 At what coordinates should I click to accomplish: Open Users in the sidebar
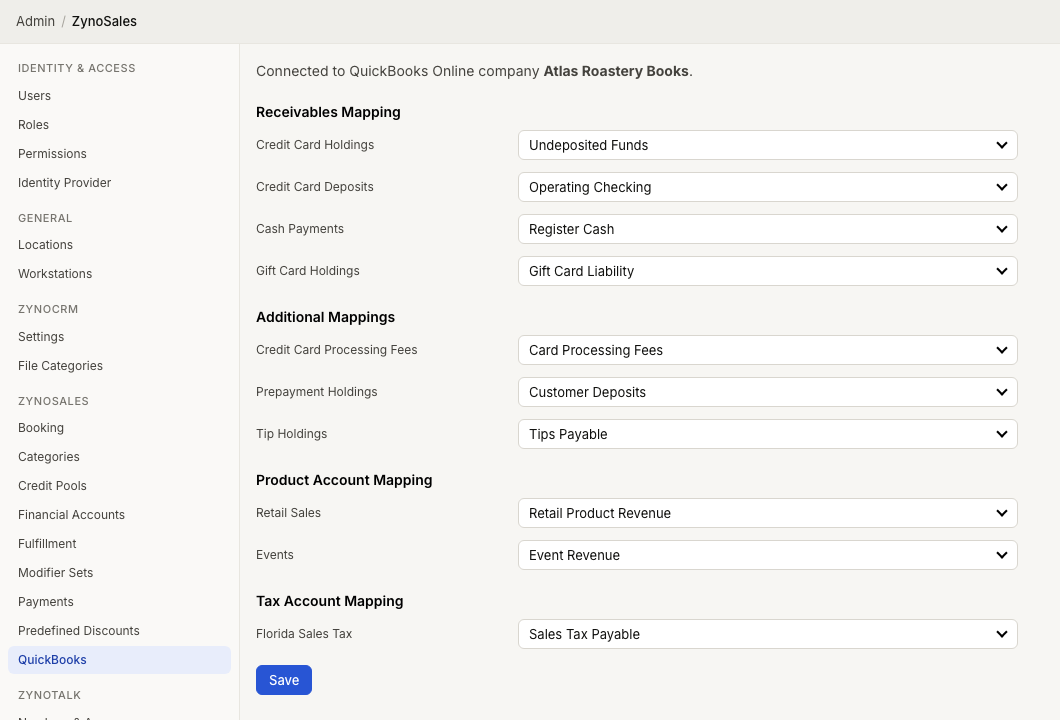click(x=34, y=96)
